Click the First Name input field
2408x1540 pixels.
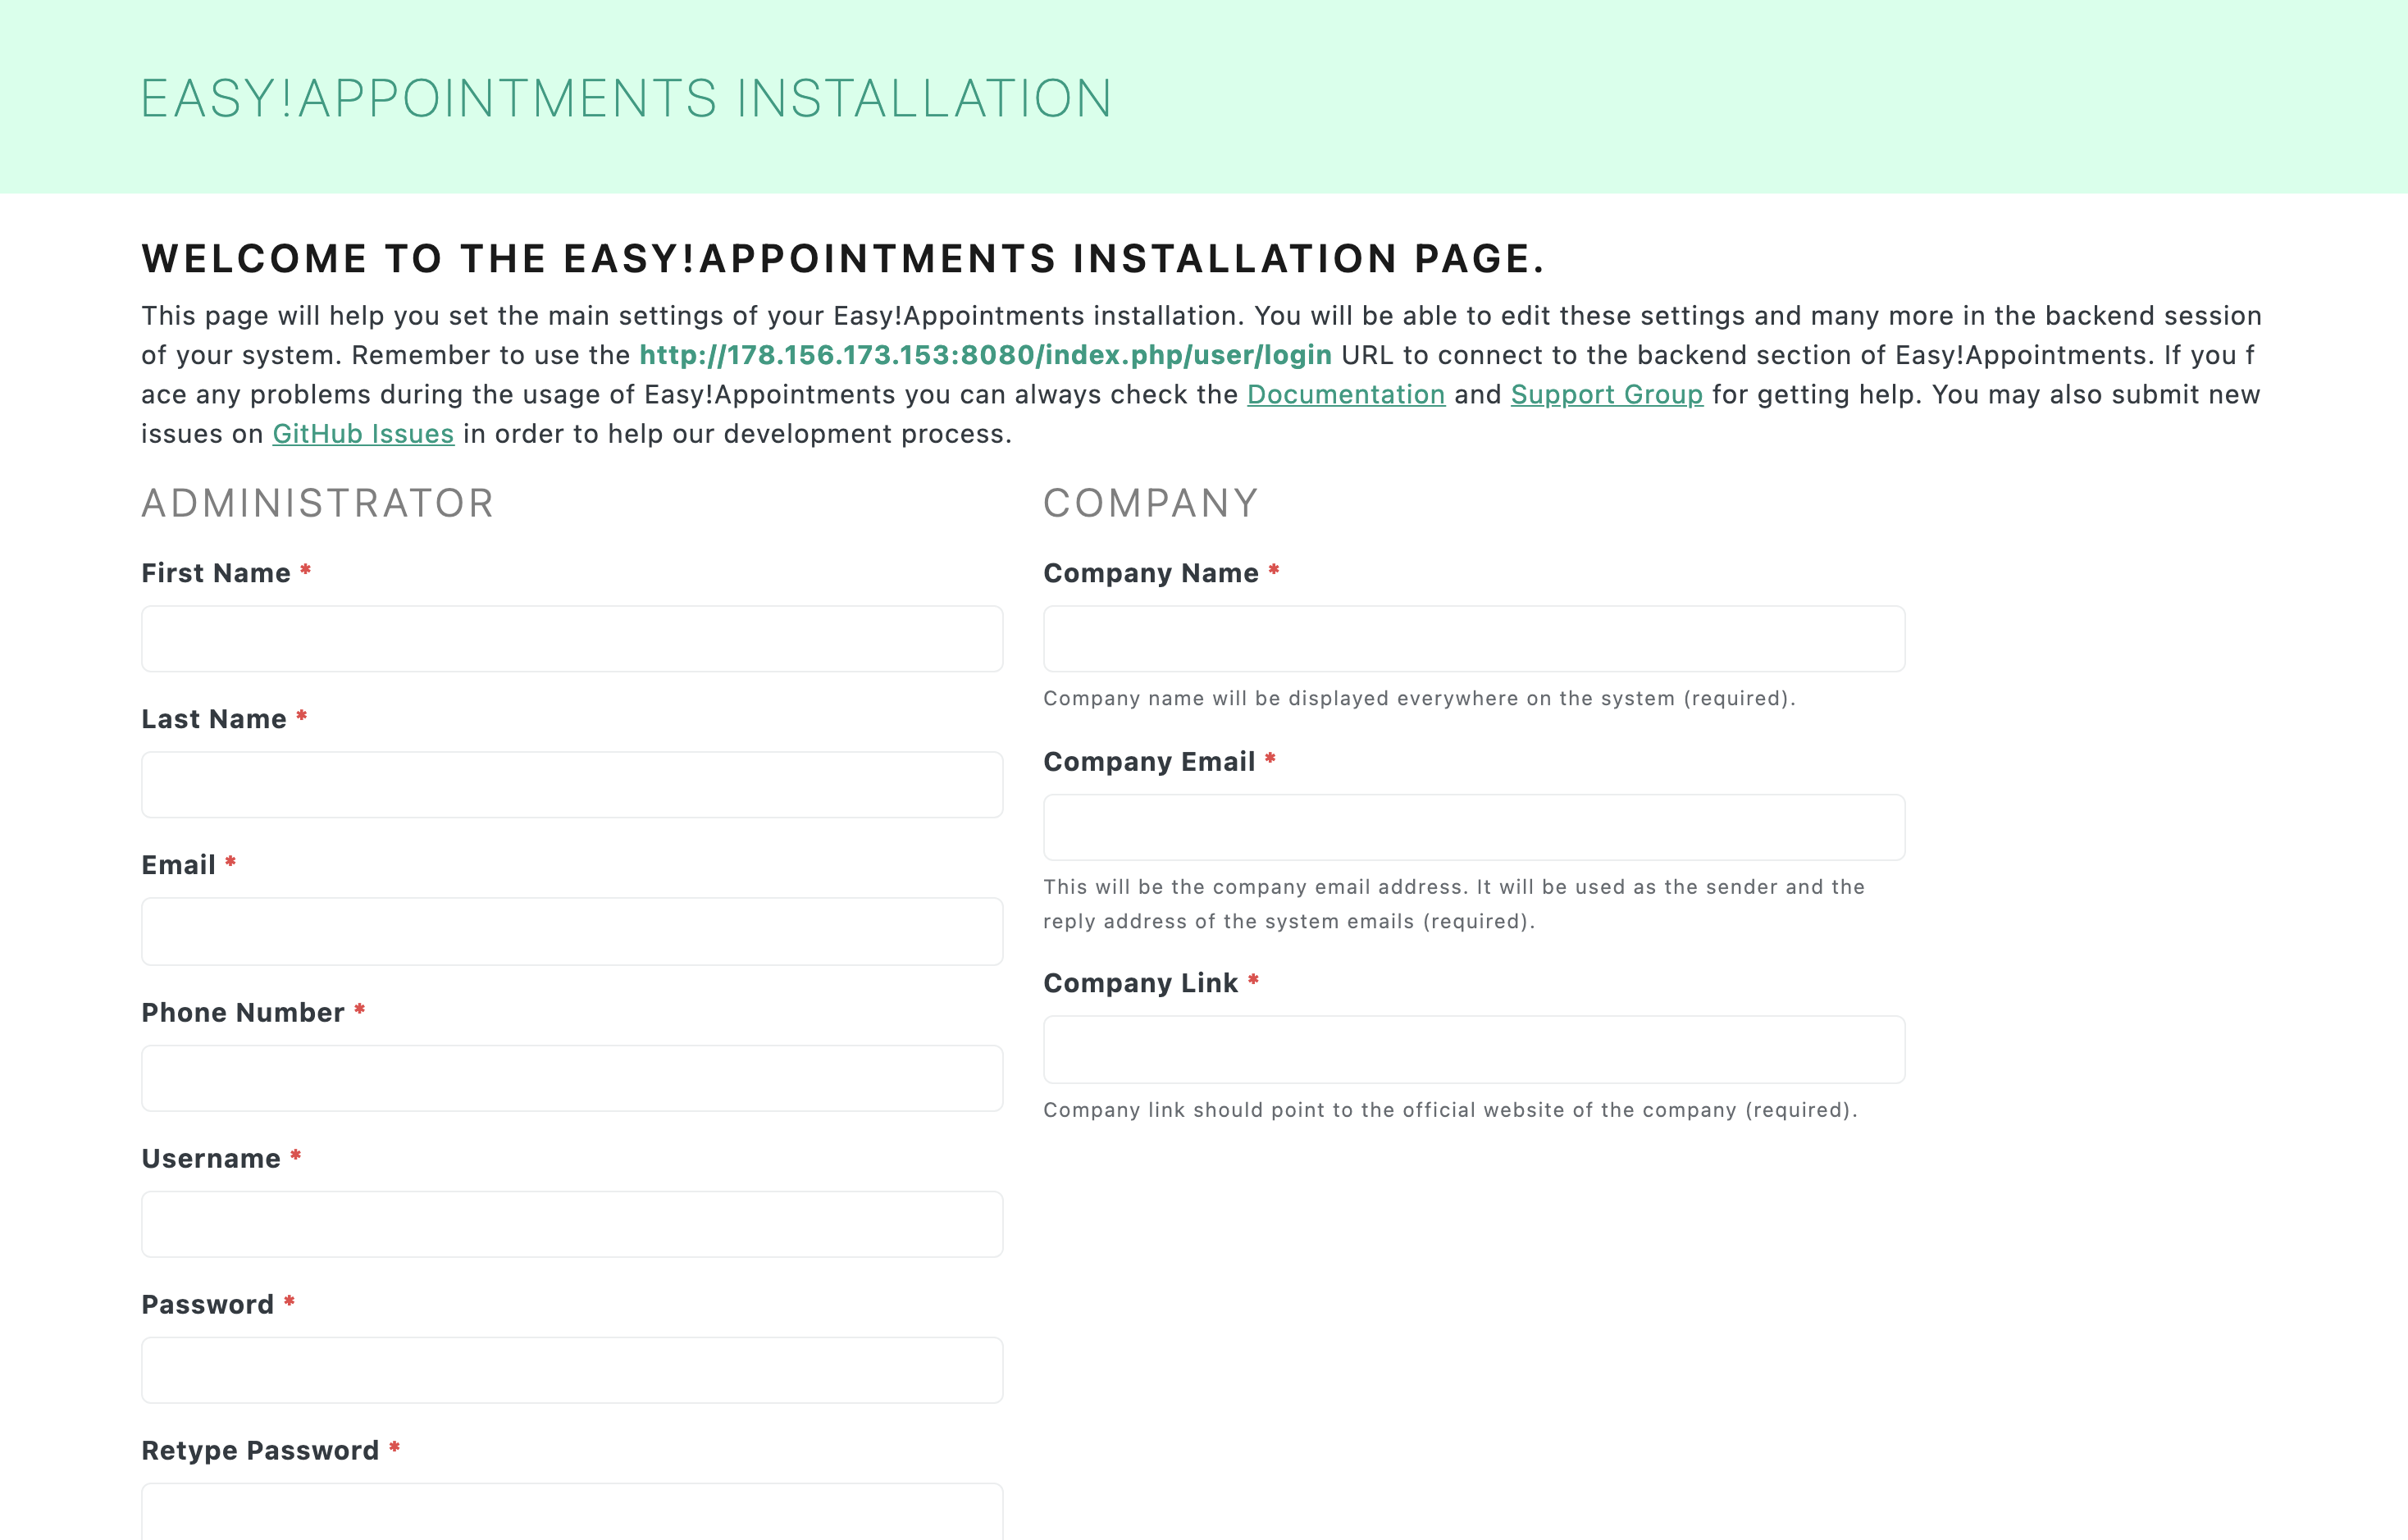point(572,638)
